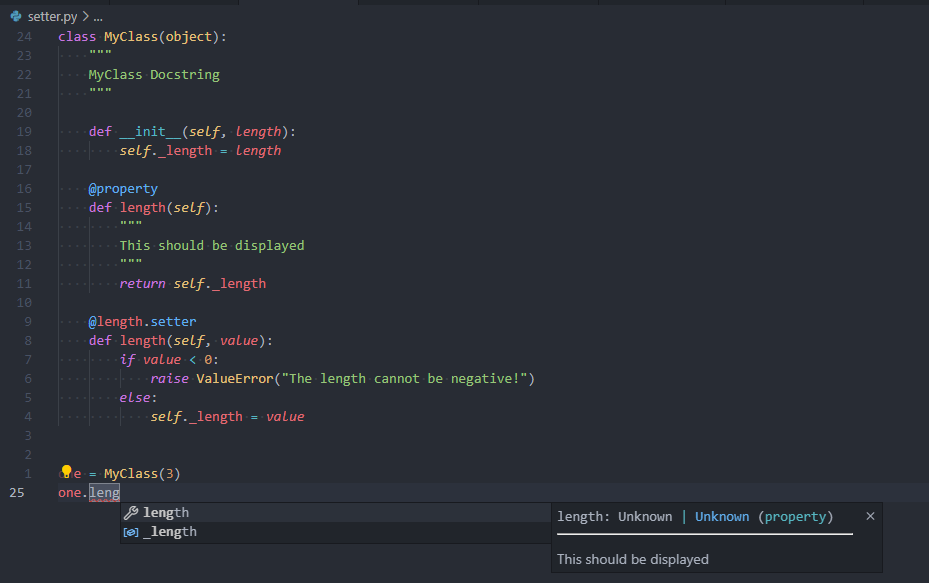
Task: Open the Unknown (property) link in hover popup
Action: pos(722,516)
